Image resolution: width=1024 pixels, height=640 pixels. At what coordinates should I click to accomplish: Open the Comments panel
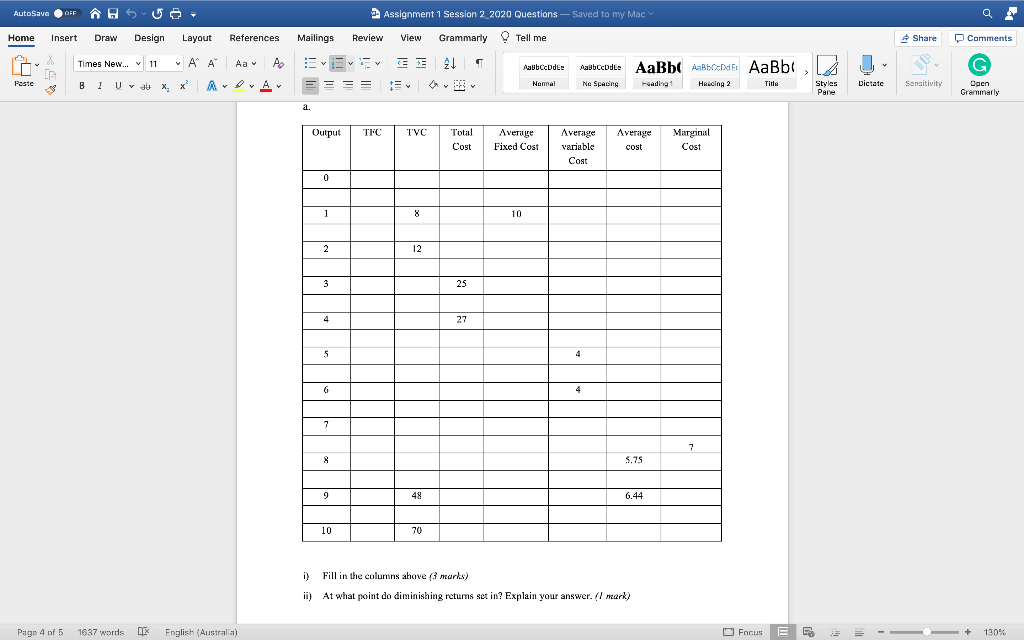pos(982,37)
